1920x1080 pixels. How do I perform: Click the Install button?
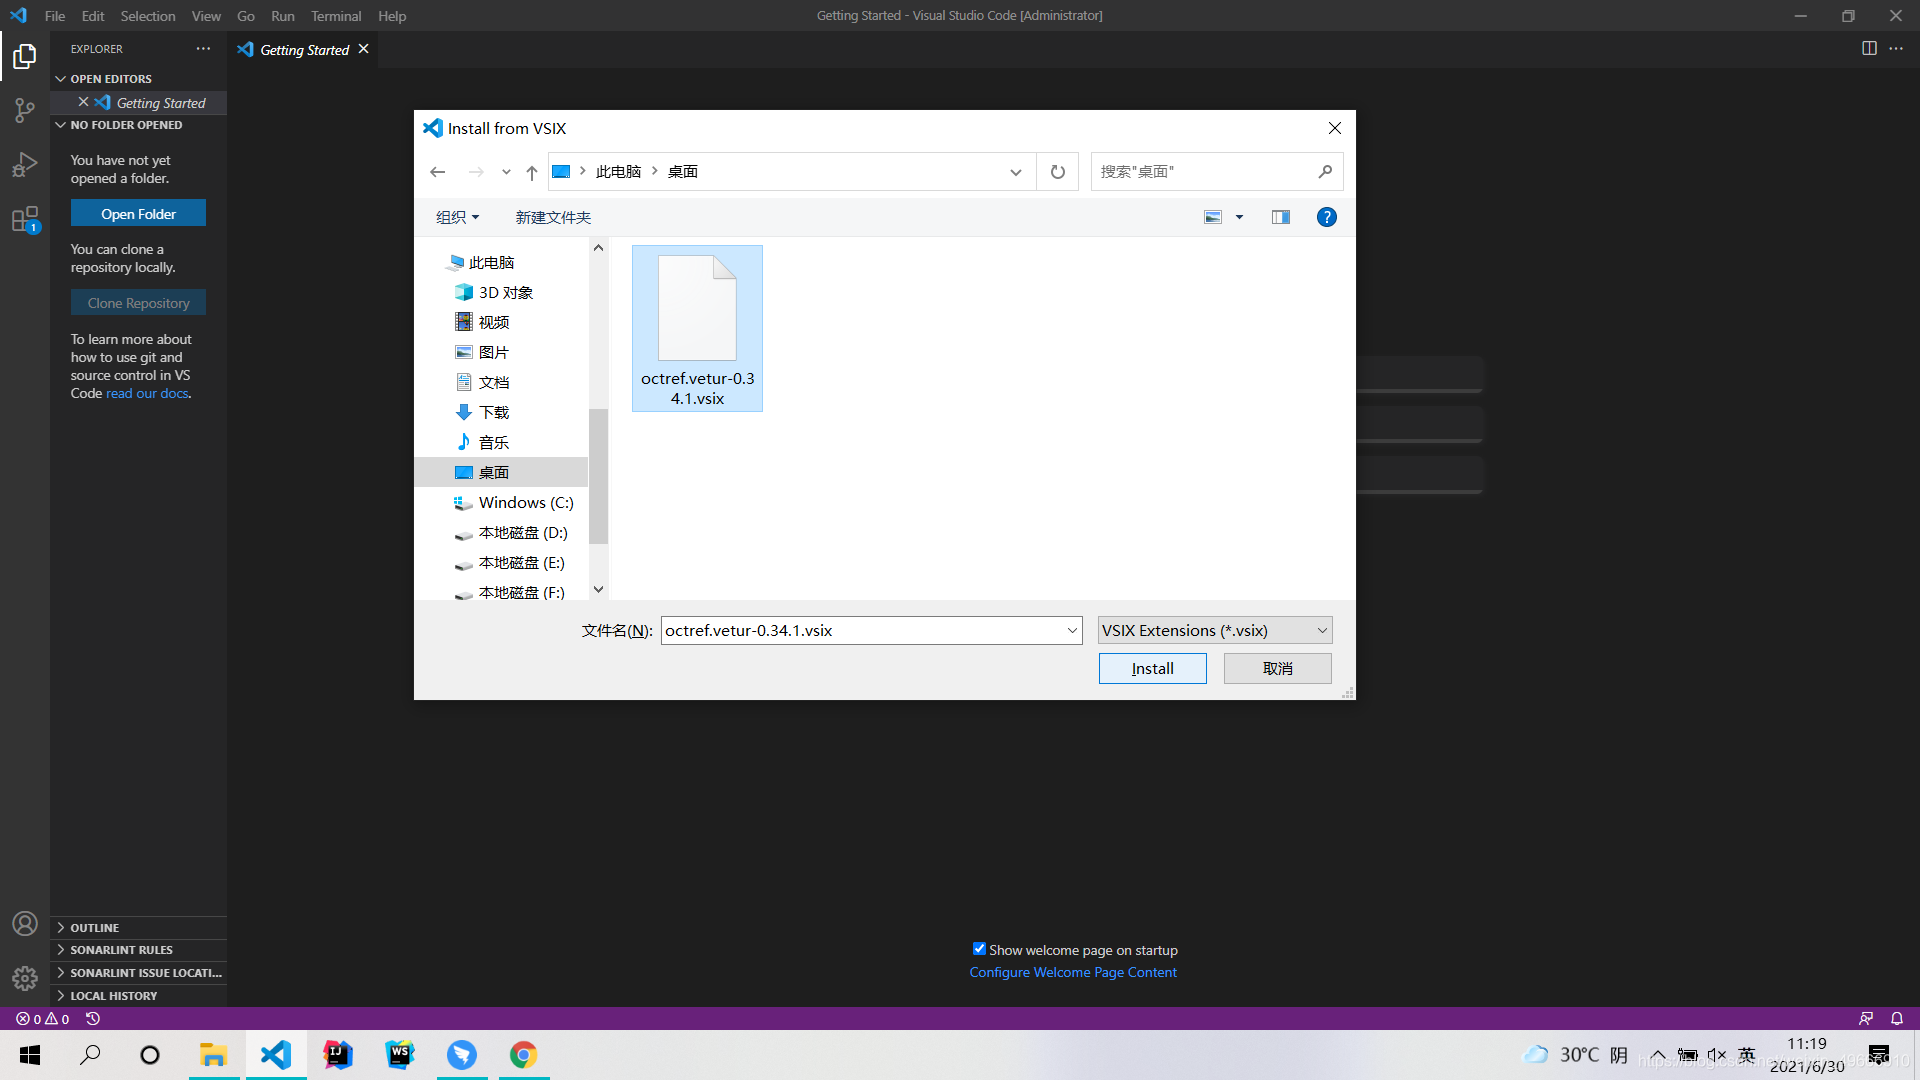pyautogui.click(x=1152, y=668)
